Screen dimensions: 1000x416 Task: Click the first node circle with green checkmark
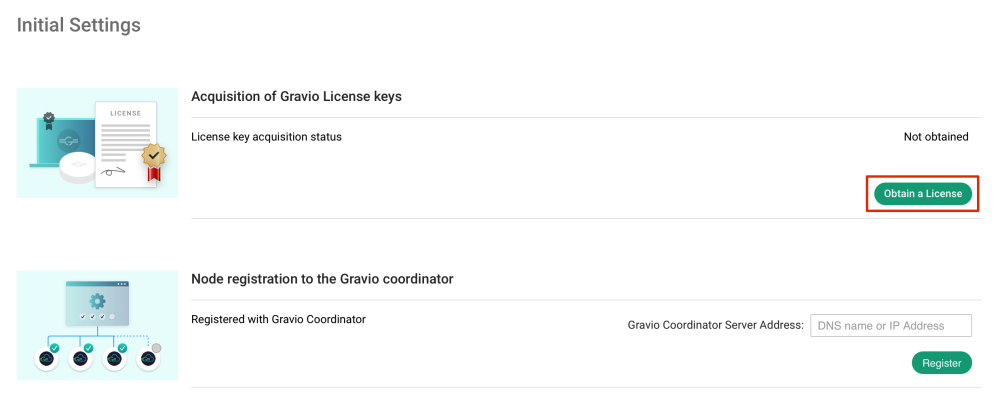pos(47,358)
